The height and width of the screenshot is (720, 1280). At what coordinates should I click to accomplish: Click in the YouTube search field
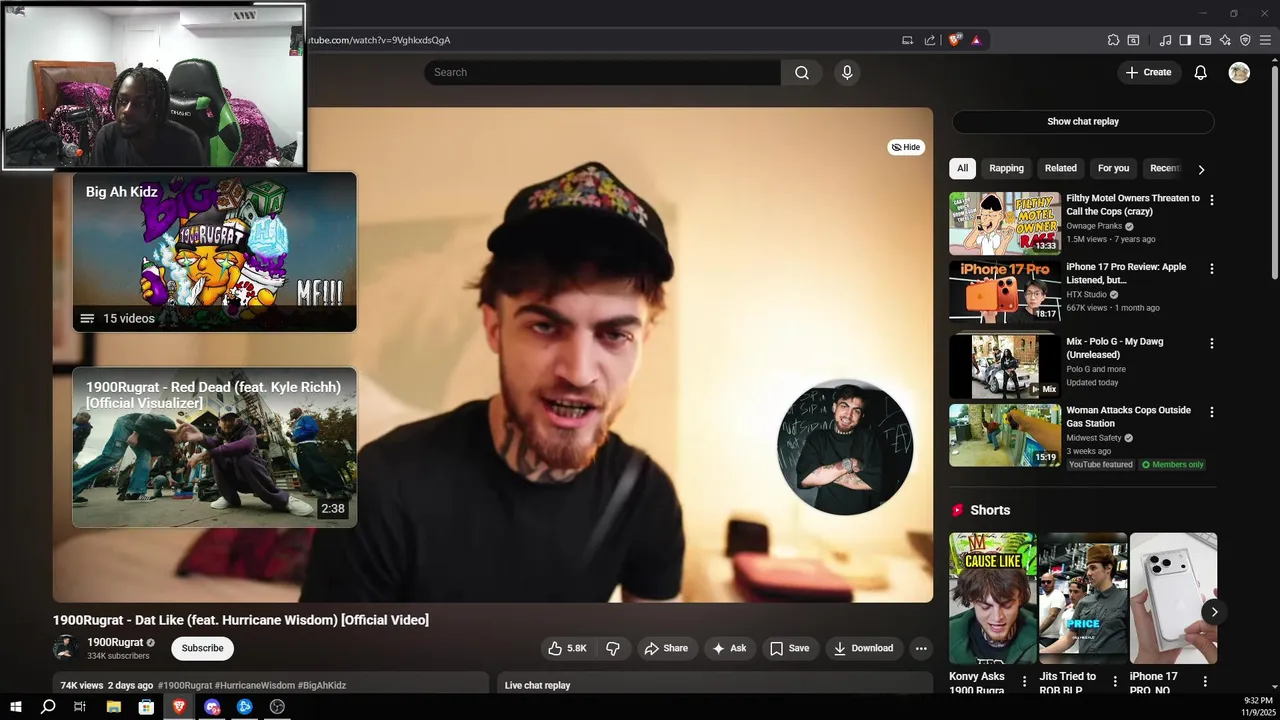click(602, 72)
